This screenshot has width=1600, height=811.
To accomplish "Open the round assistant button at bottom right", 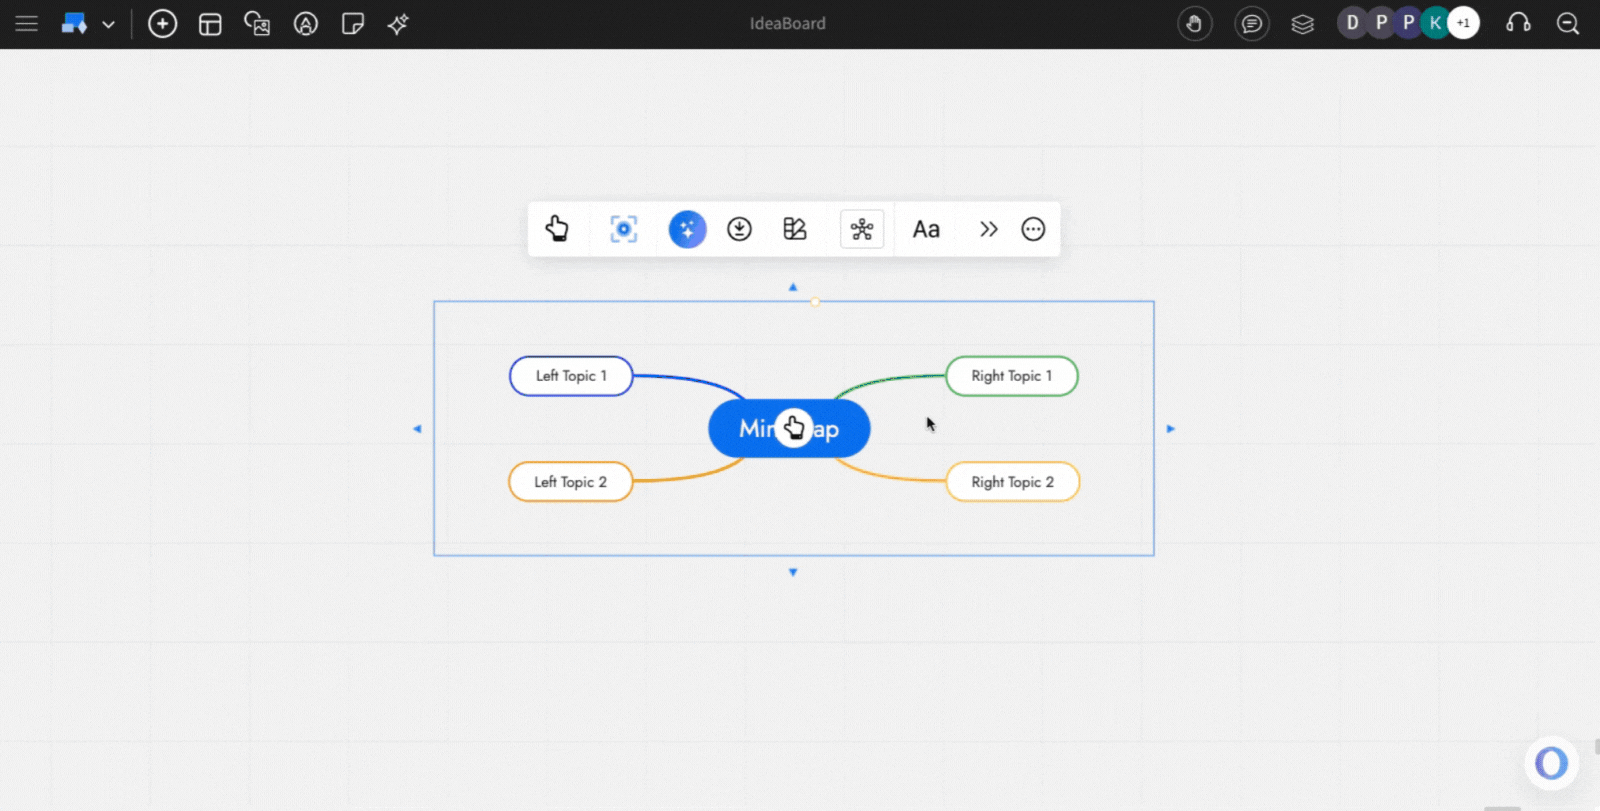I will point(1551,763).
